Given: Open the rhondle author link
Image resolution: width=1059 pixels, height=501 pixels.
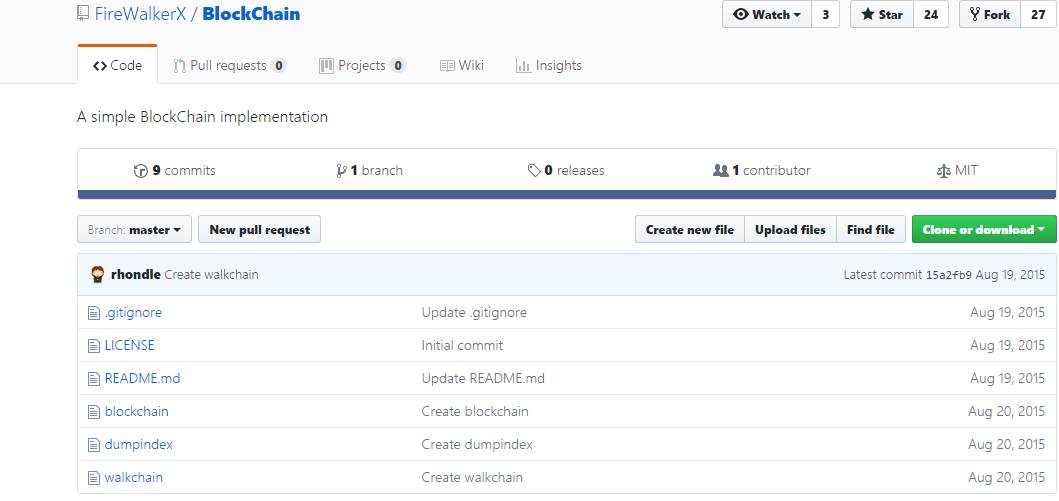Looking at the screenshot, I should tap(136, 275).
